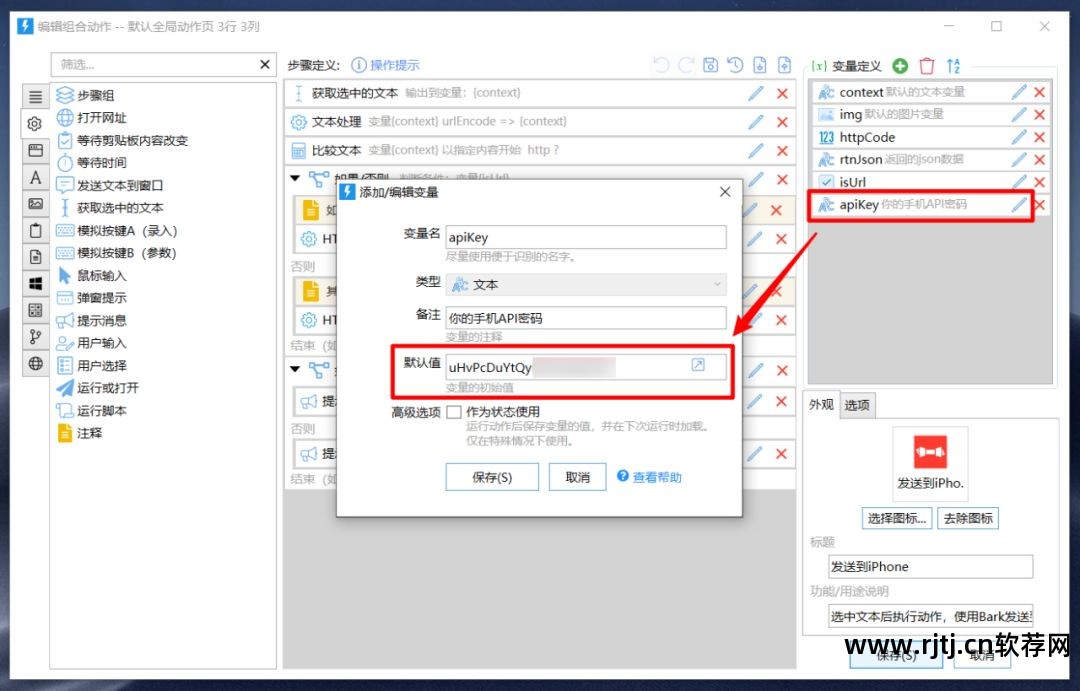Edit the context variable pencil icon
1080x691 pixels.
click(x=1019, y=92)
